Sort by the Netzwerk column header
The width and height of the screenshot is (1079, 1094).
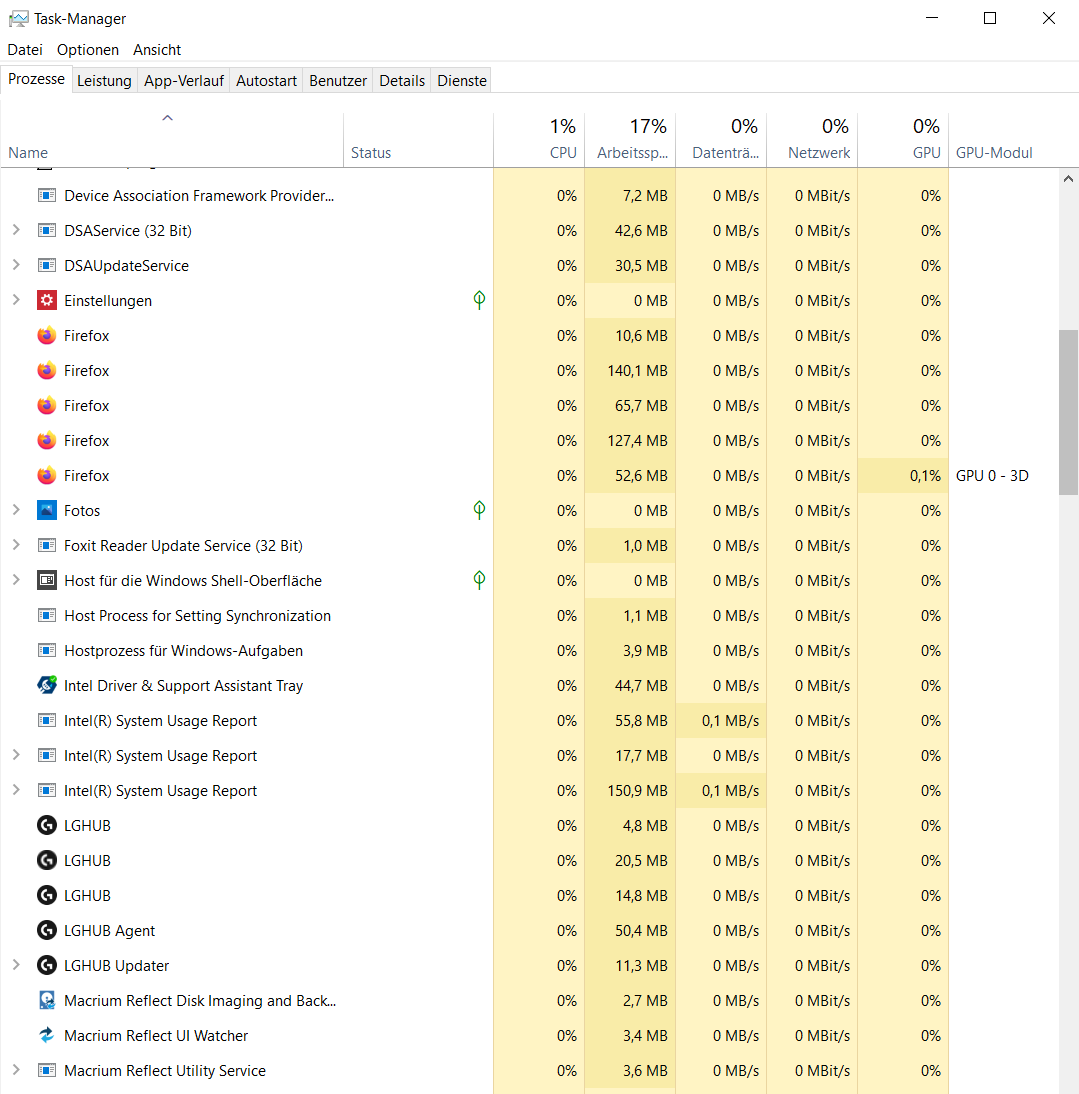coord(813,140)
